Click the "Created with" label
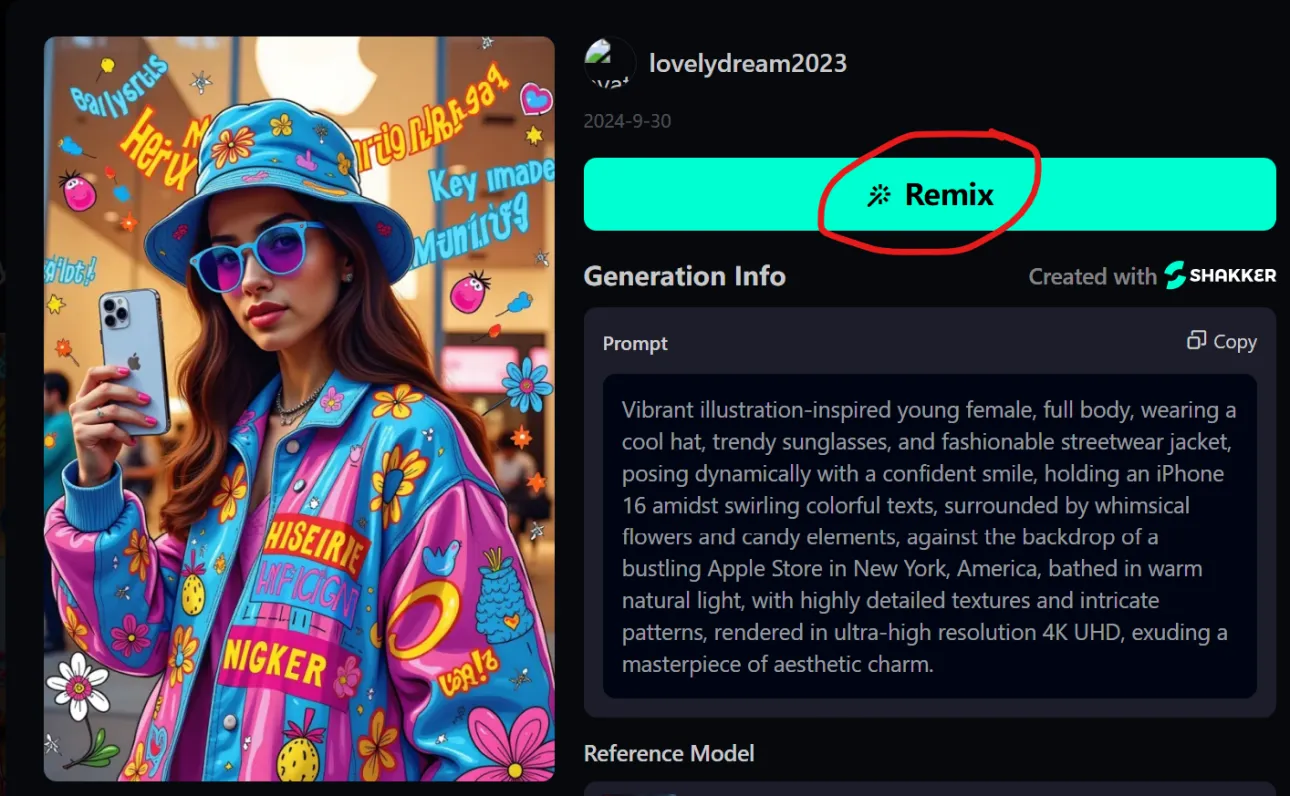The width and height of the screenshot is (1290, 796). [1092, 277]
